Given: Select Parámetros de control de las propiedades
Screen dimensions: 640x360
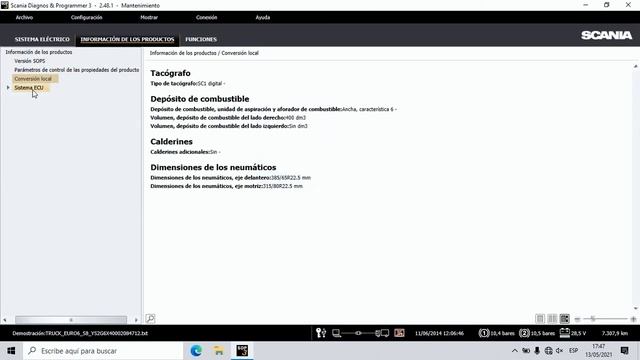Looking at the screenshot, I should (x=77, y=70).
